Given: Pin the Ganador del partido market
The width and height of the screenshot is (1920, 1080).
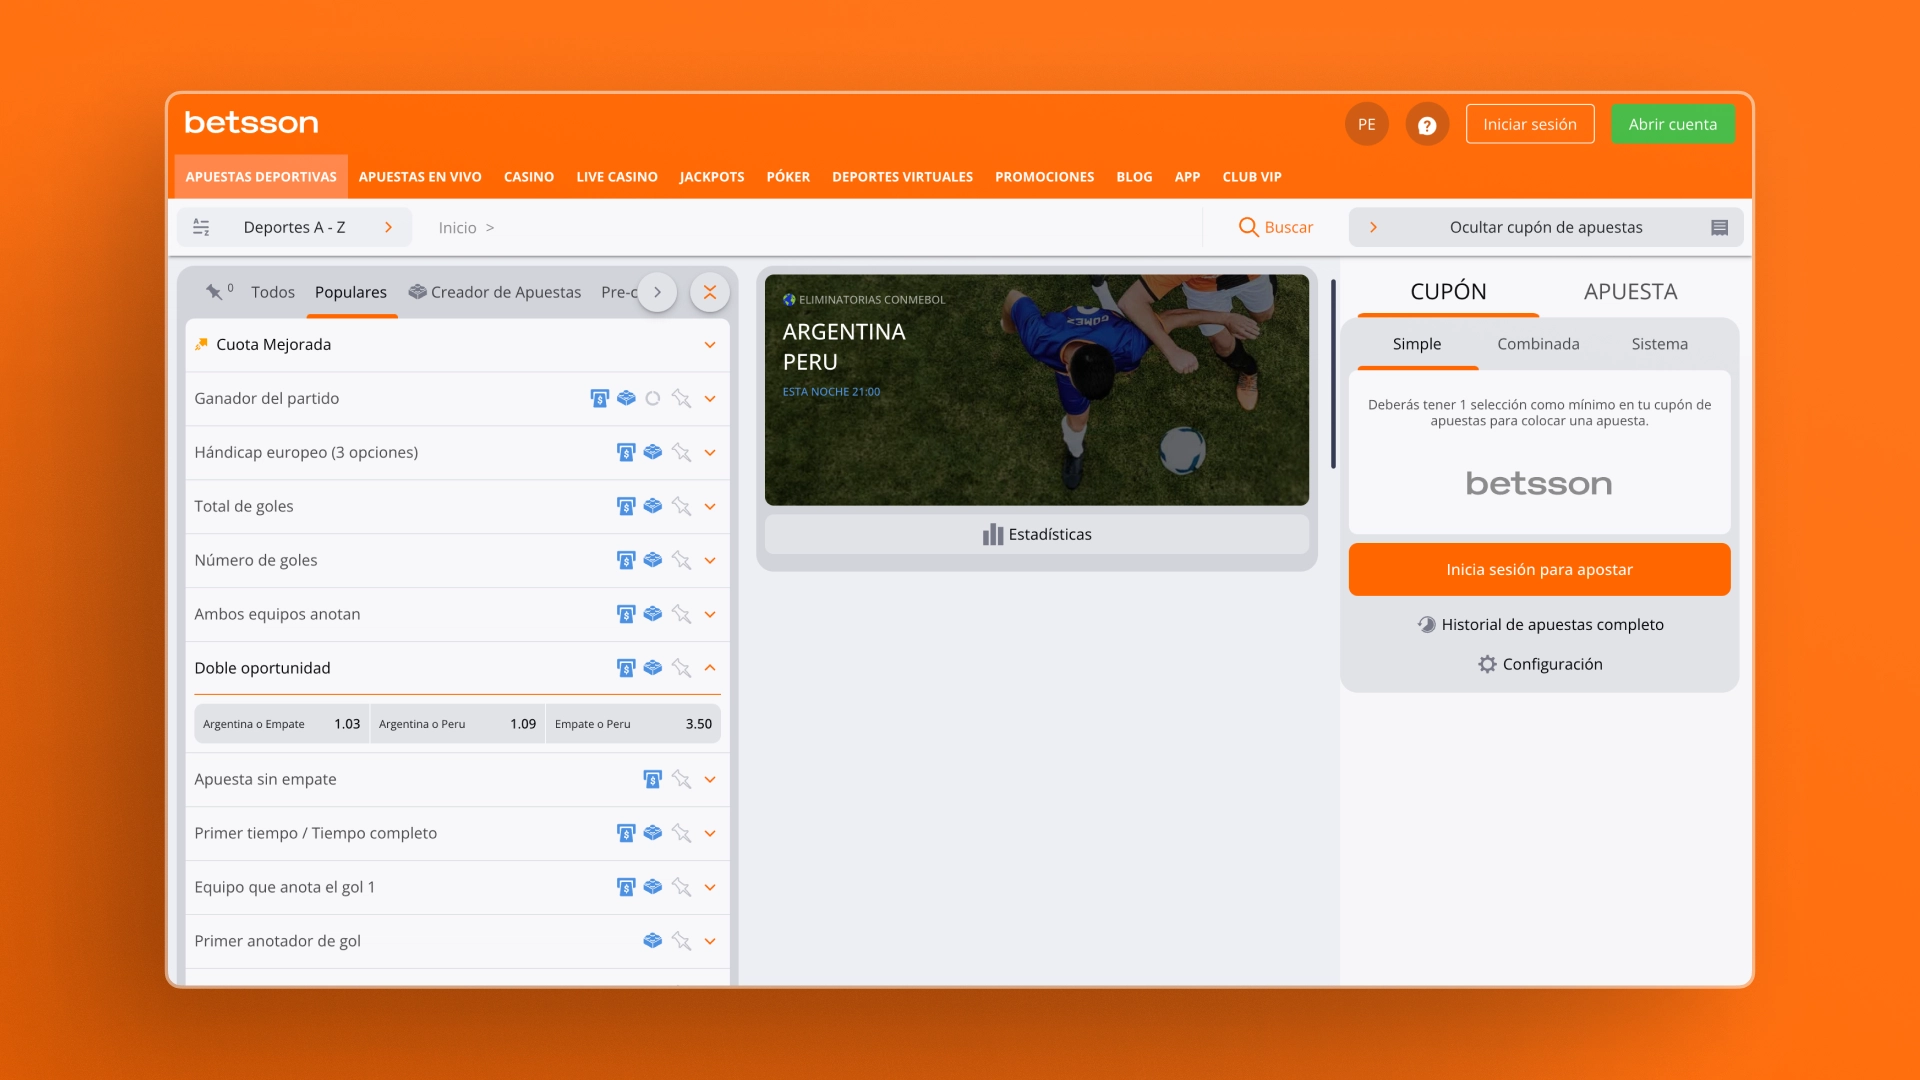Looking at the screenshot, I should [x=681, y=398].
